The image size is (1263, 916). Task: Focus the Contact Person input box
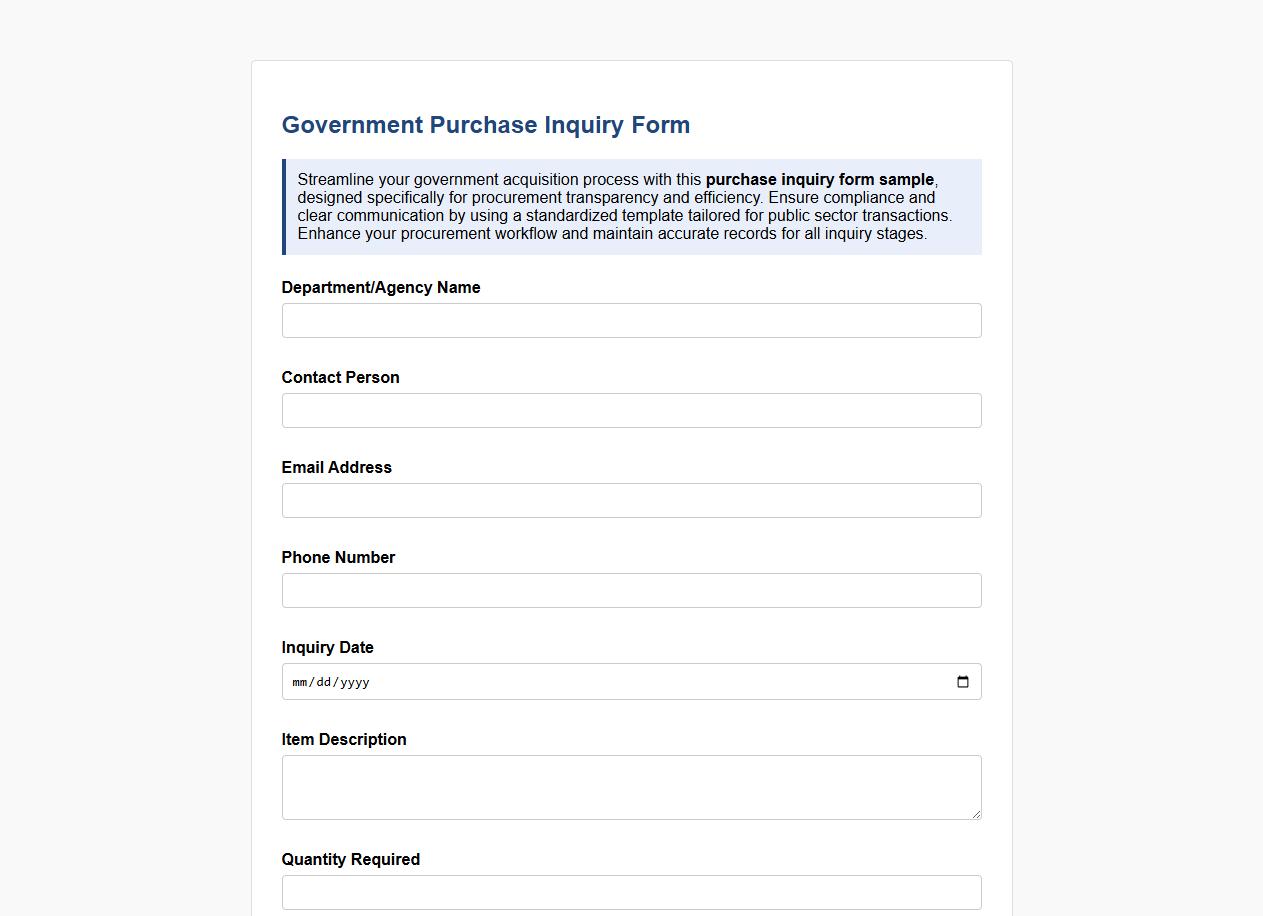(x=631, y=410)
